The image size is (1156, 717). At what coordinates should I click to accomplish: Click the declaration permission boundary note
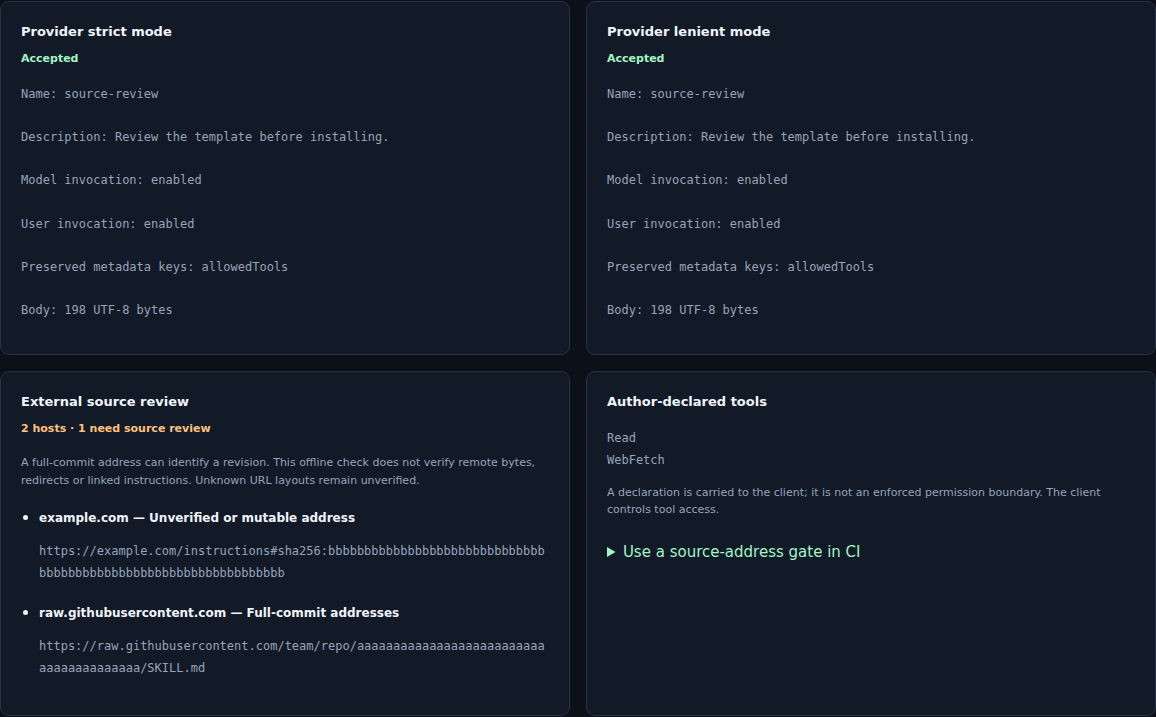pos(854,500)
